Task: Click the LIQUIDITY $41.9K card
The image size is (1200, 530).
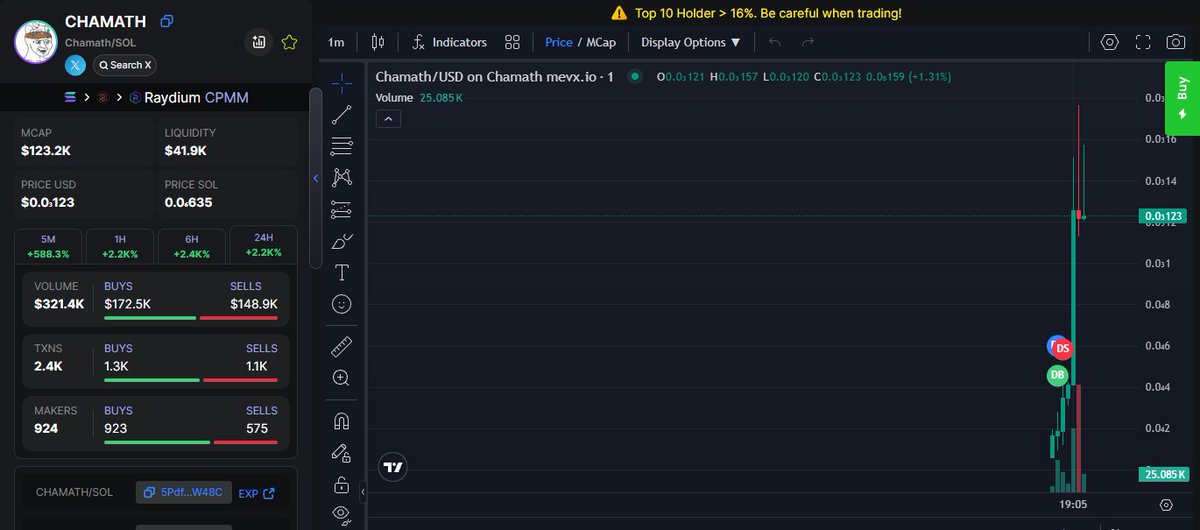Action: pyautogui.click(x=227, y=142)
